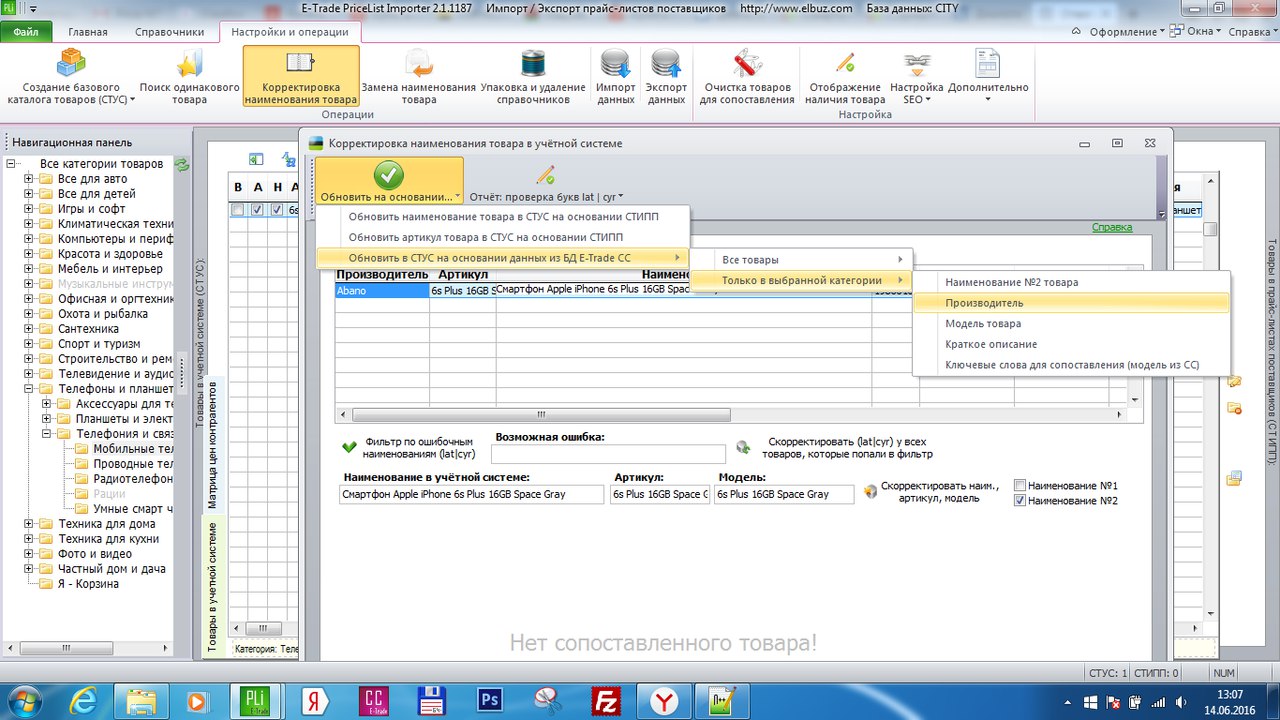
Task: Select the Я - Корзина tree item
Action: [89, 584]
